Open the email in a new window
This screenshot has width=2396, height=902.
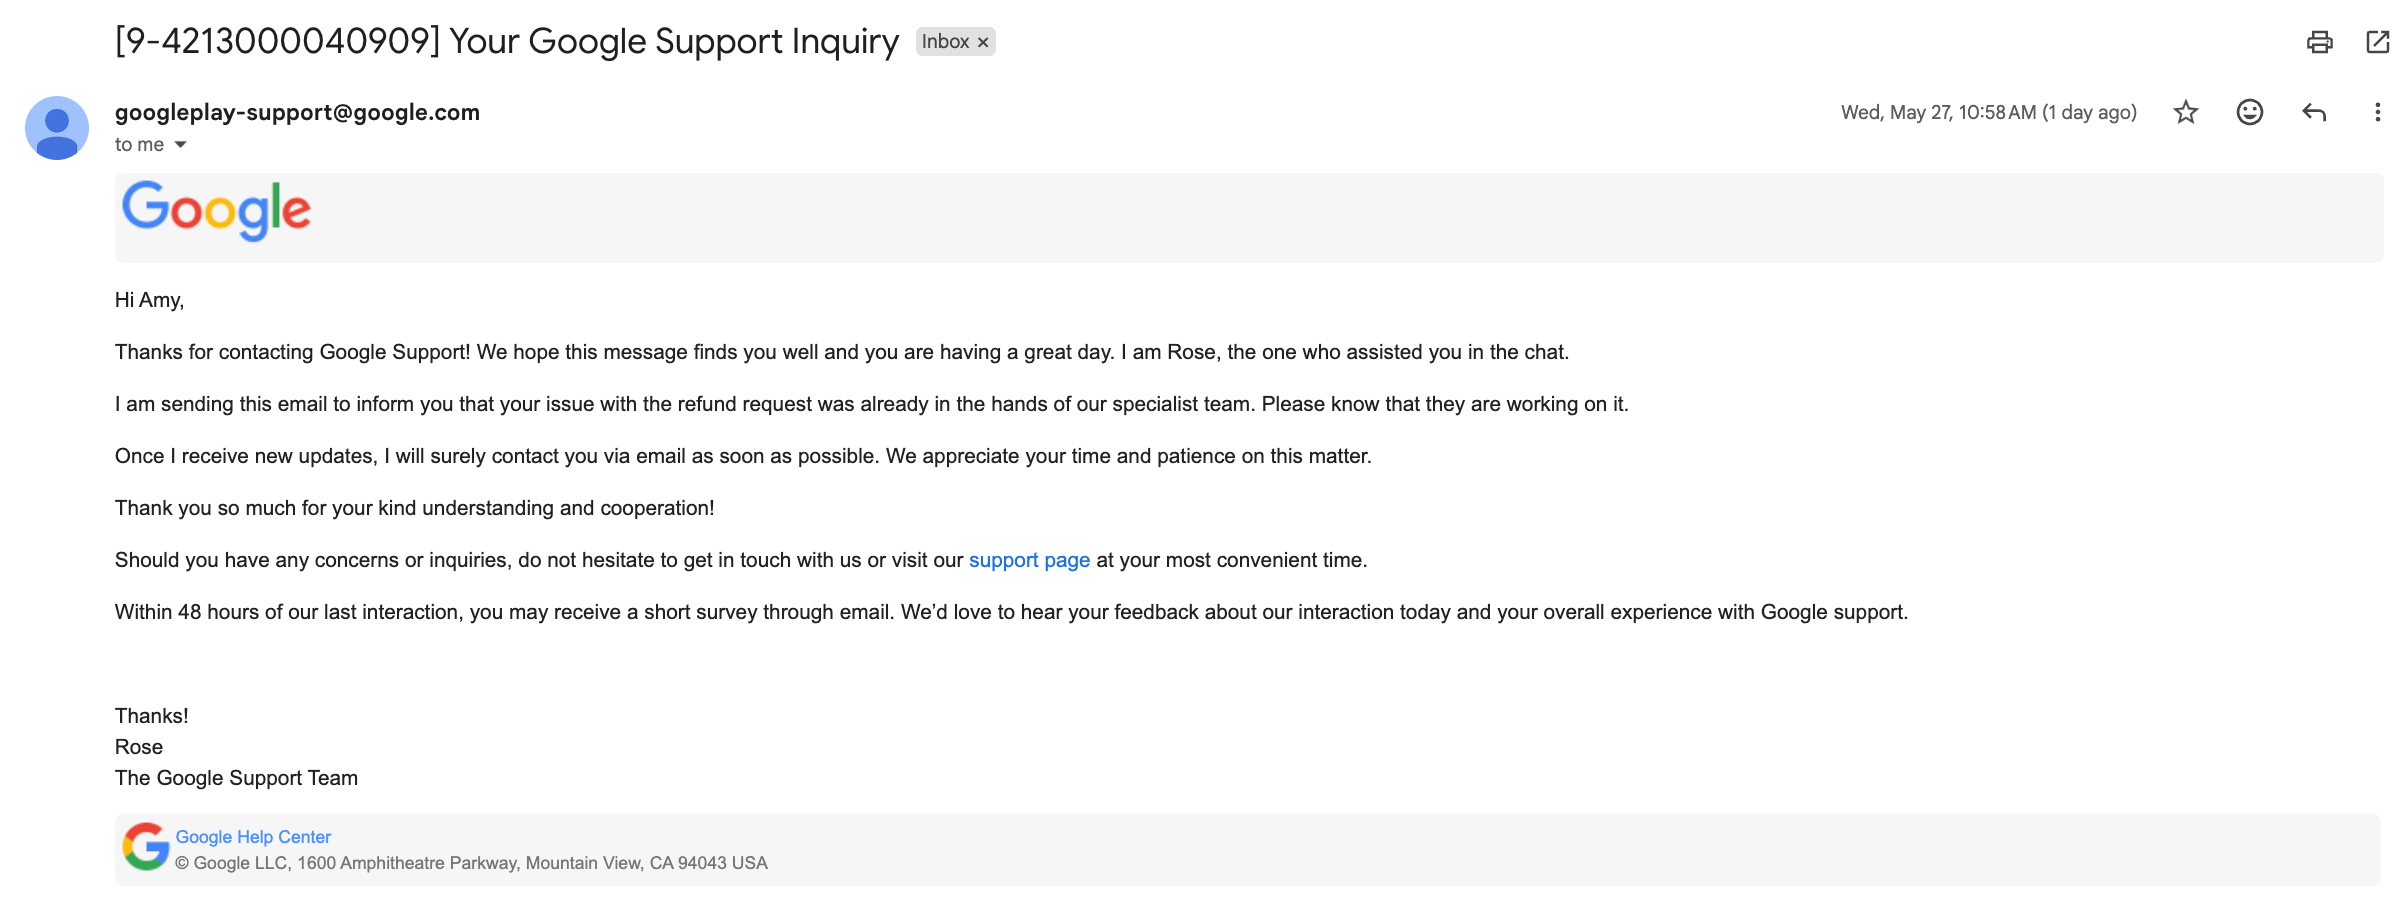[x=2377, y=42]
